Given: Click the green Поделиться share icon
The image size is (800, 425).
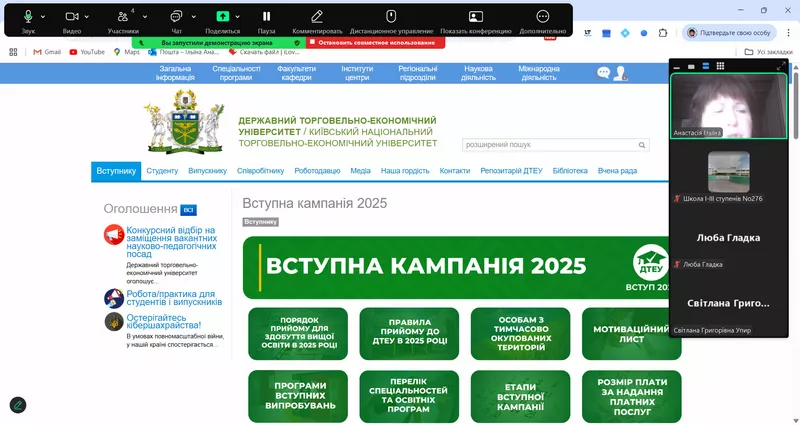Looking at the screenshot, I should pos(222,16).
